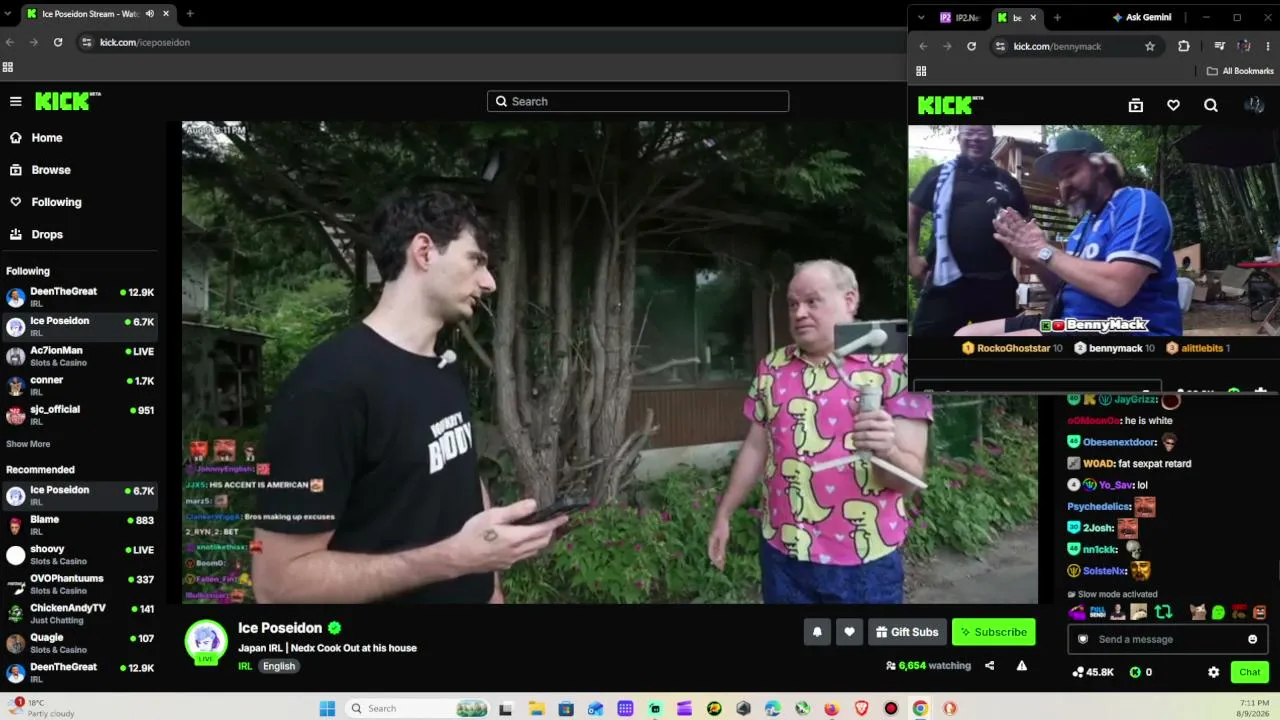Screen dimensions: 1280x720
Task: Click the Kick search field
Action: click(638, 101)
